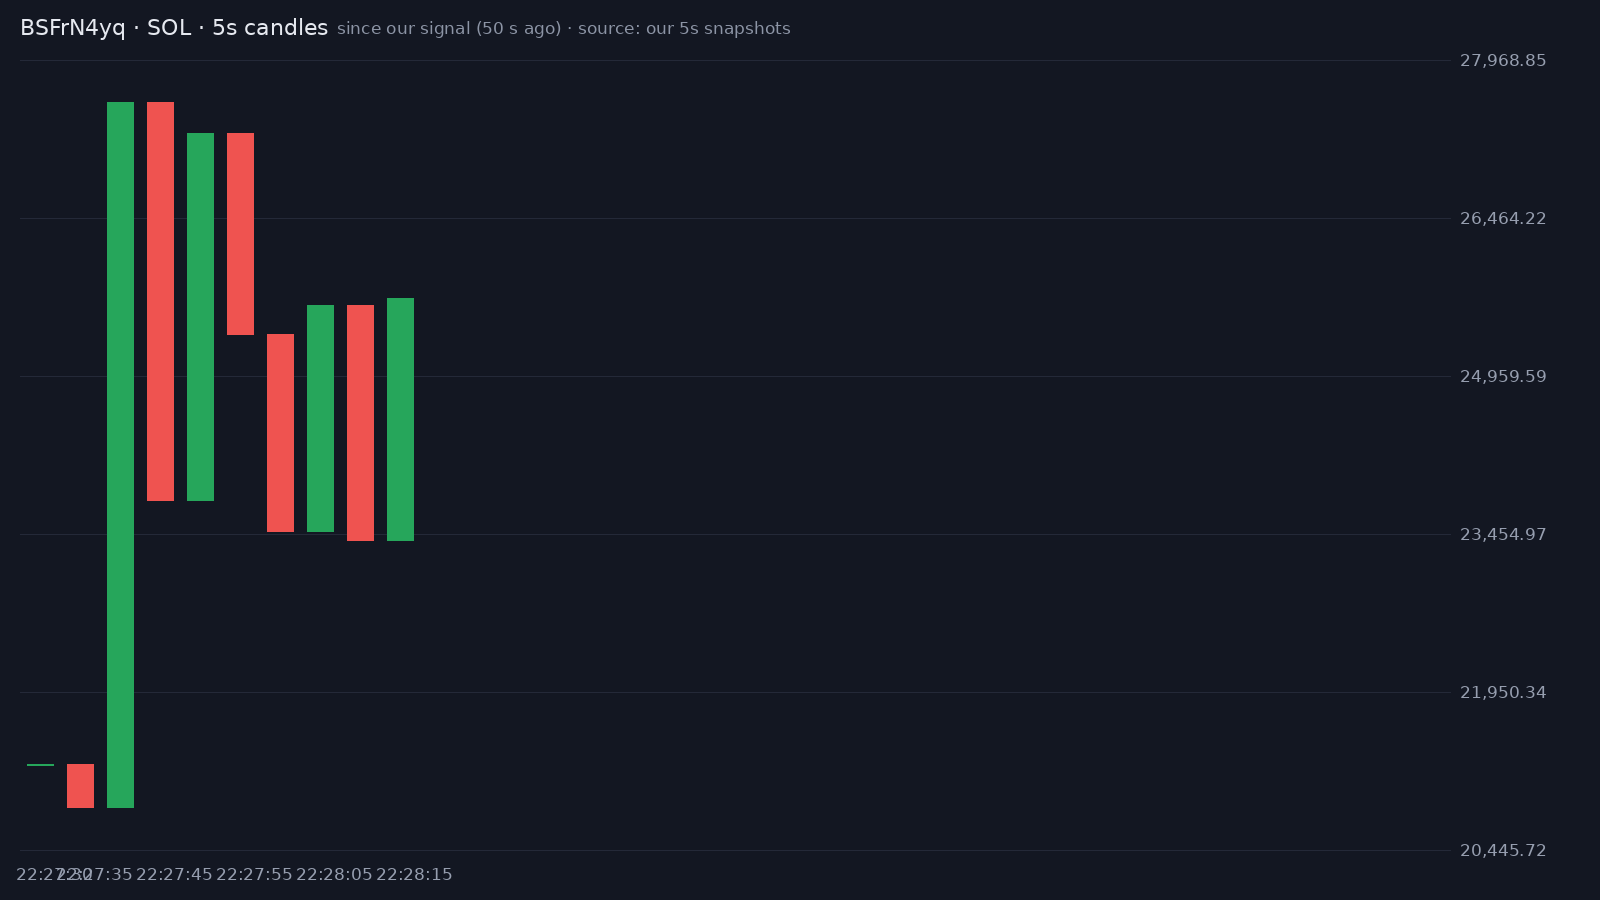Click the 22:28:05 time axis label
This screenshot has height=900, width=1600.
(x=334, y=875)
